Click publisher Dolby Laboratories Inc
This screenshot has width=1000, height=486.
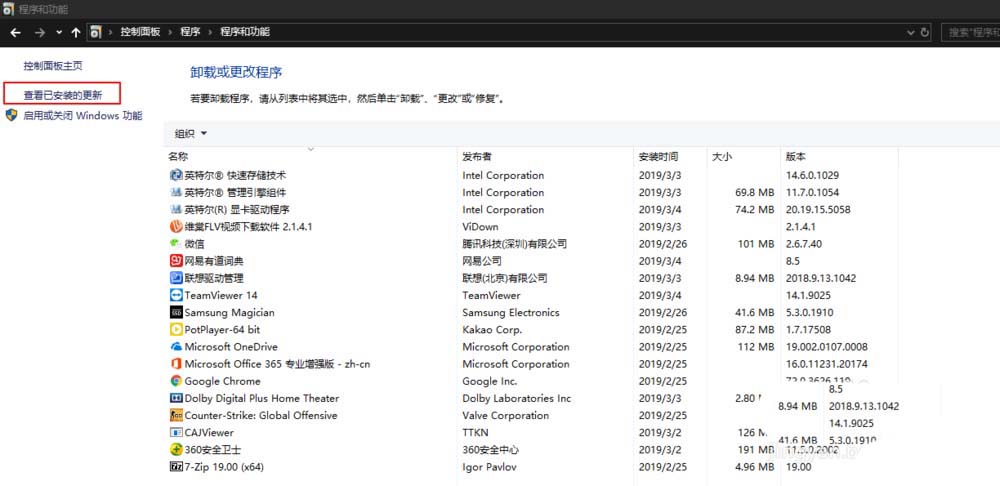point(517,398)
